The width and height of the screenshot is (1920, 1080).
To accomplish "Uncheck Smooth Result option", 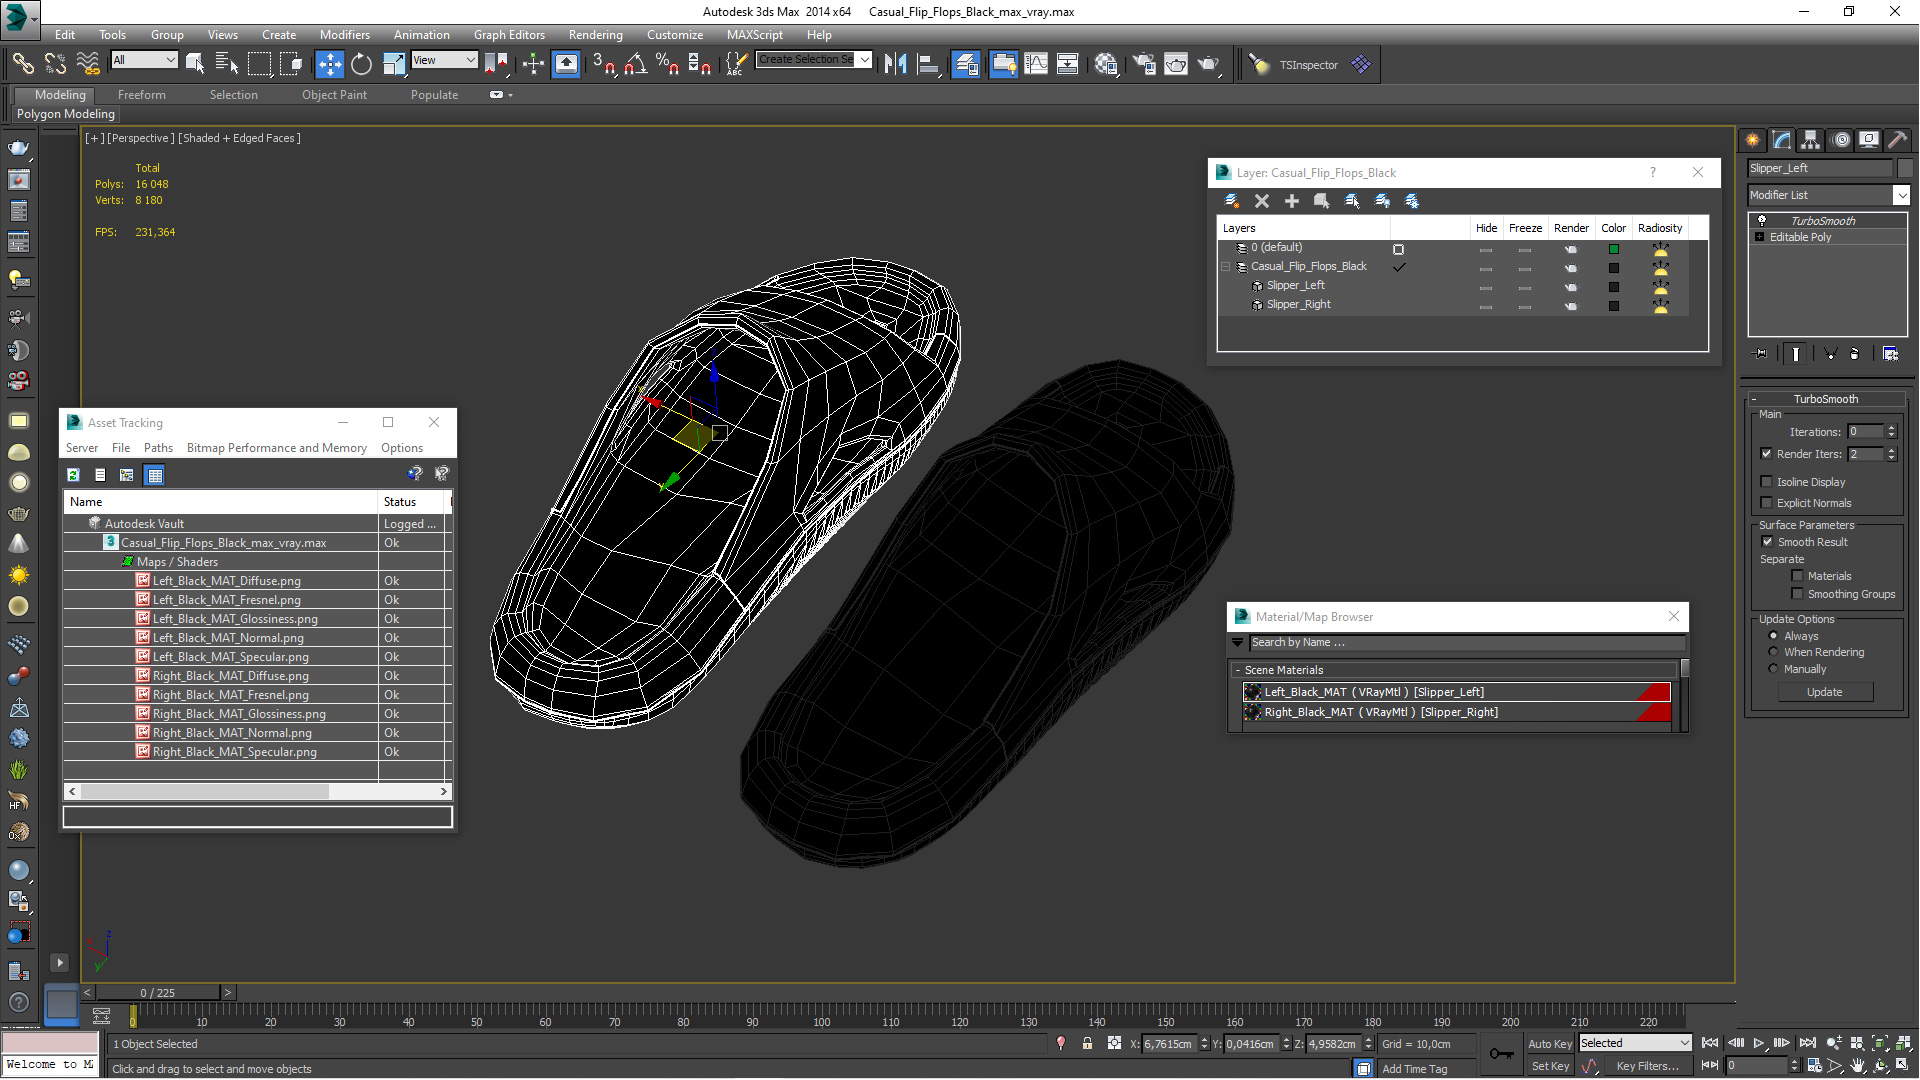I will [x=1767, y=542].
